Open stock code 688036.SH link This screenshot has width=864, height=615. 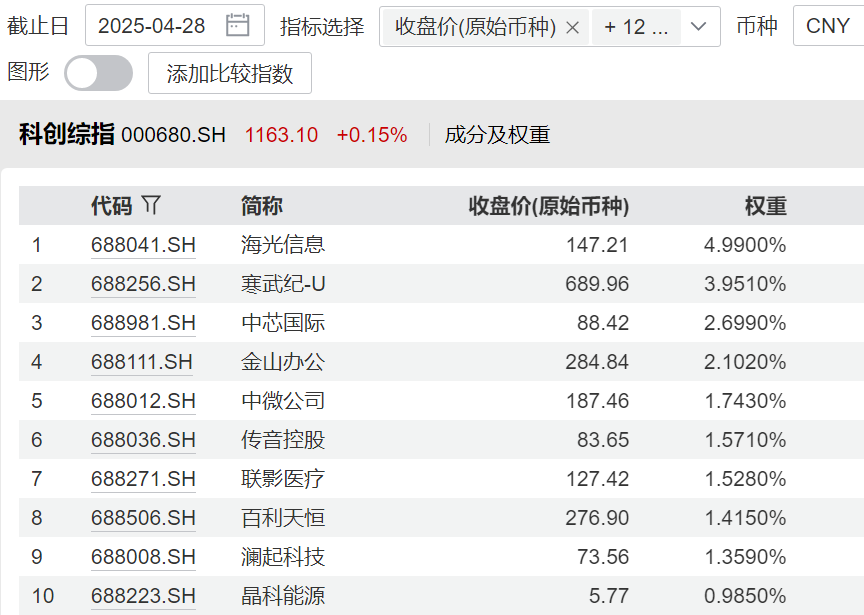tap(143, 440)
